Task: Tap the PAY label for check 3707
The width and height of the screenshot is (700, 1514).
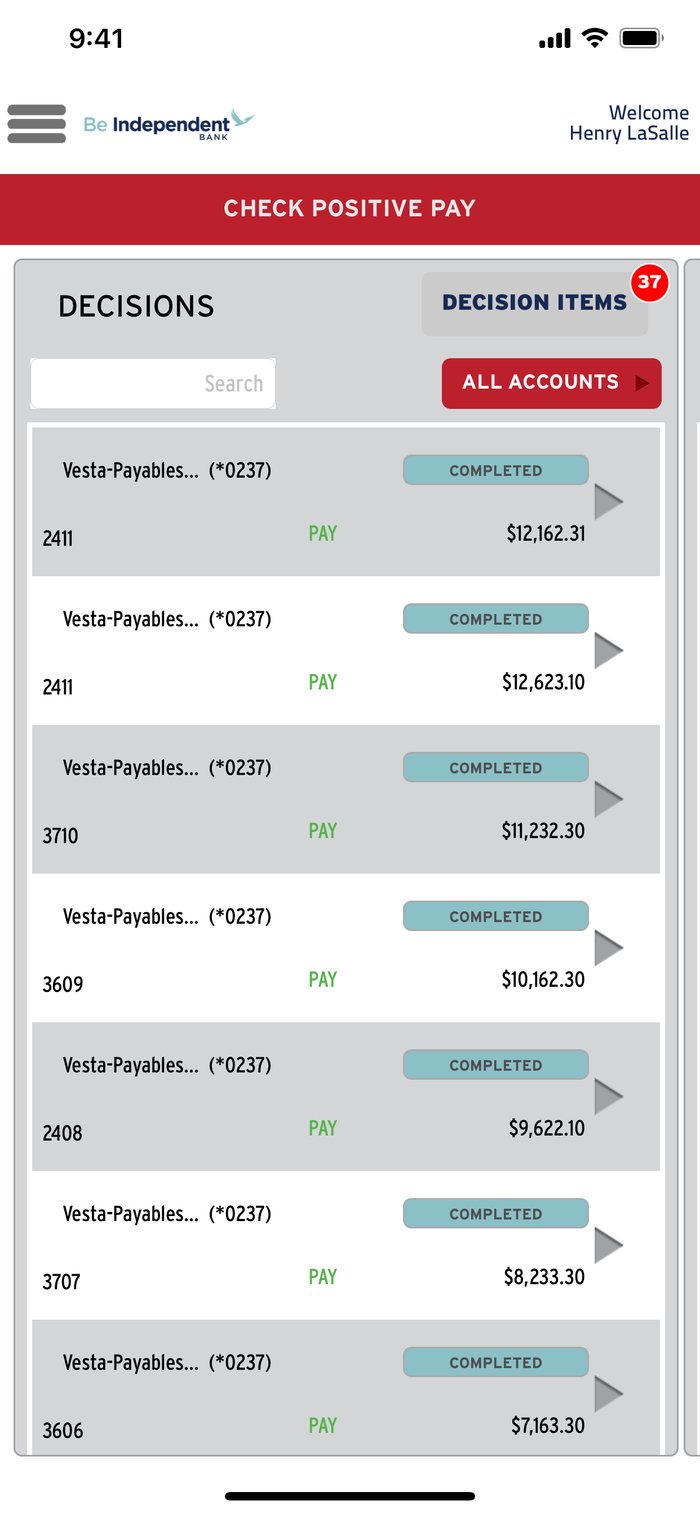Action: point(322,1276)
